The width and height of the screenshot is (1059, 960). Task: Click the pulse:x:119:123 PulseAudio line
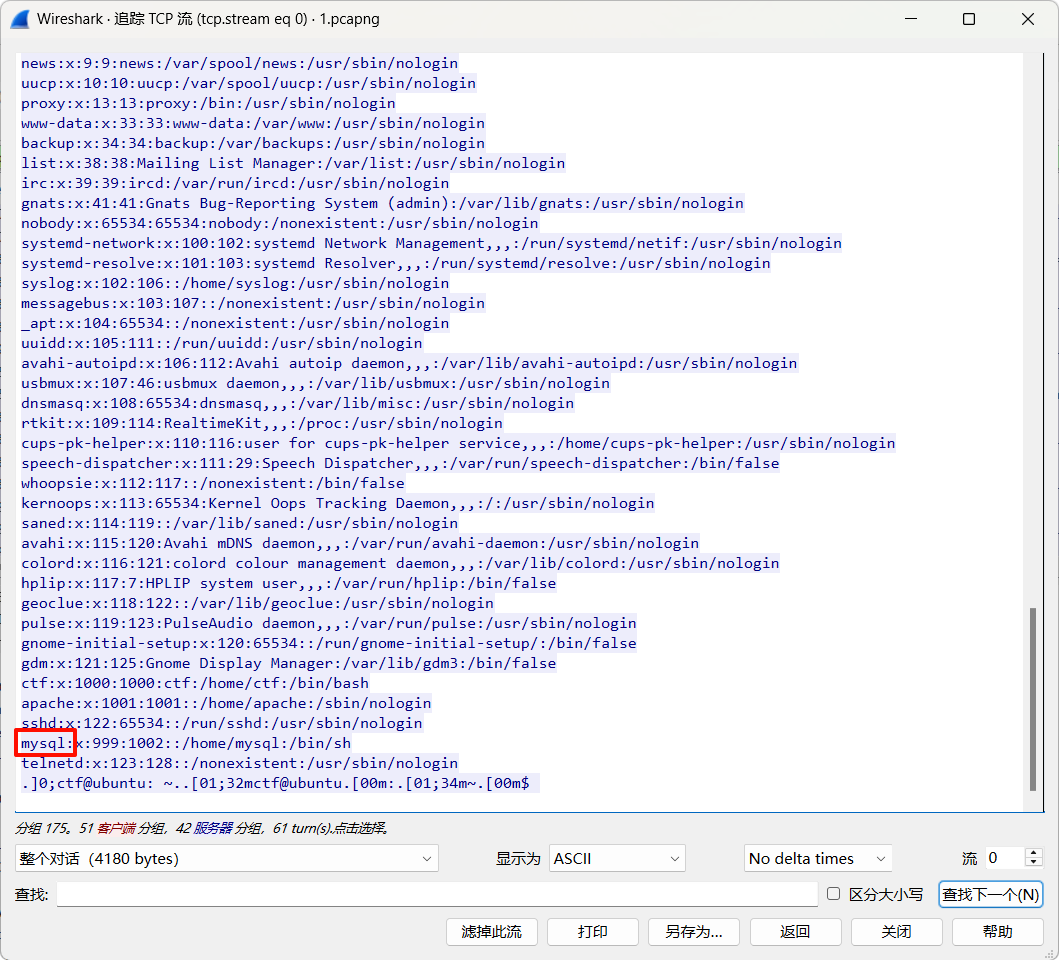point(328,623)
